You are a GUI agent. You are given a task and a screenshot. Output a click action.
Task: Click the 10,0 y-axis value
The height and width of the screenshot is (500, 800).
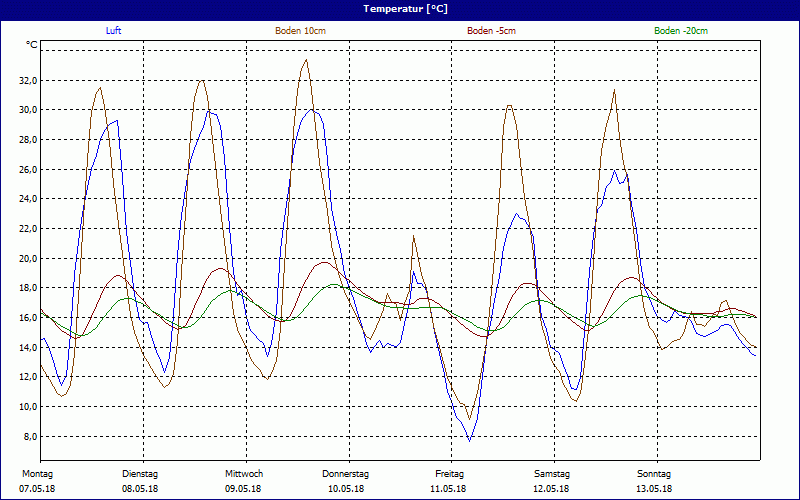tap(27, 407)
